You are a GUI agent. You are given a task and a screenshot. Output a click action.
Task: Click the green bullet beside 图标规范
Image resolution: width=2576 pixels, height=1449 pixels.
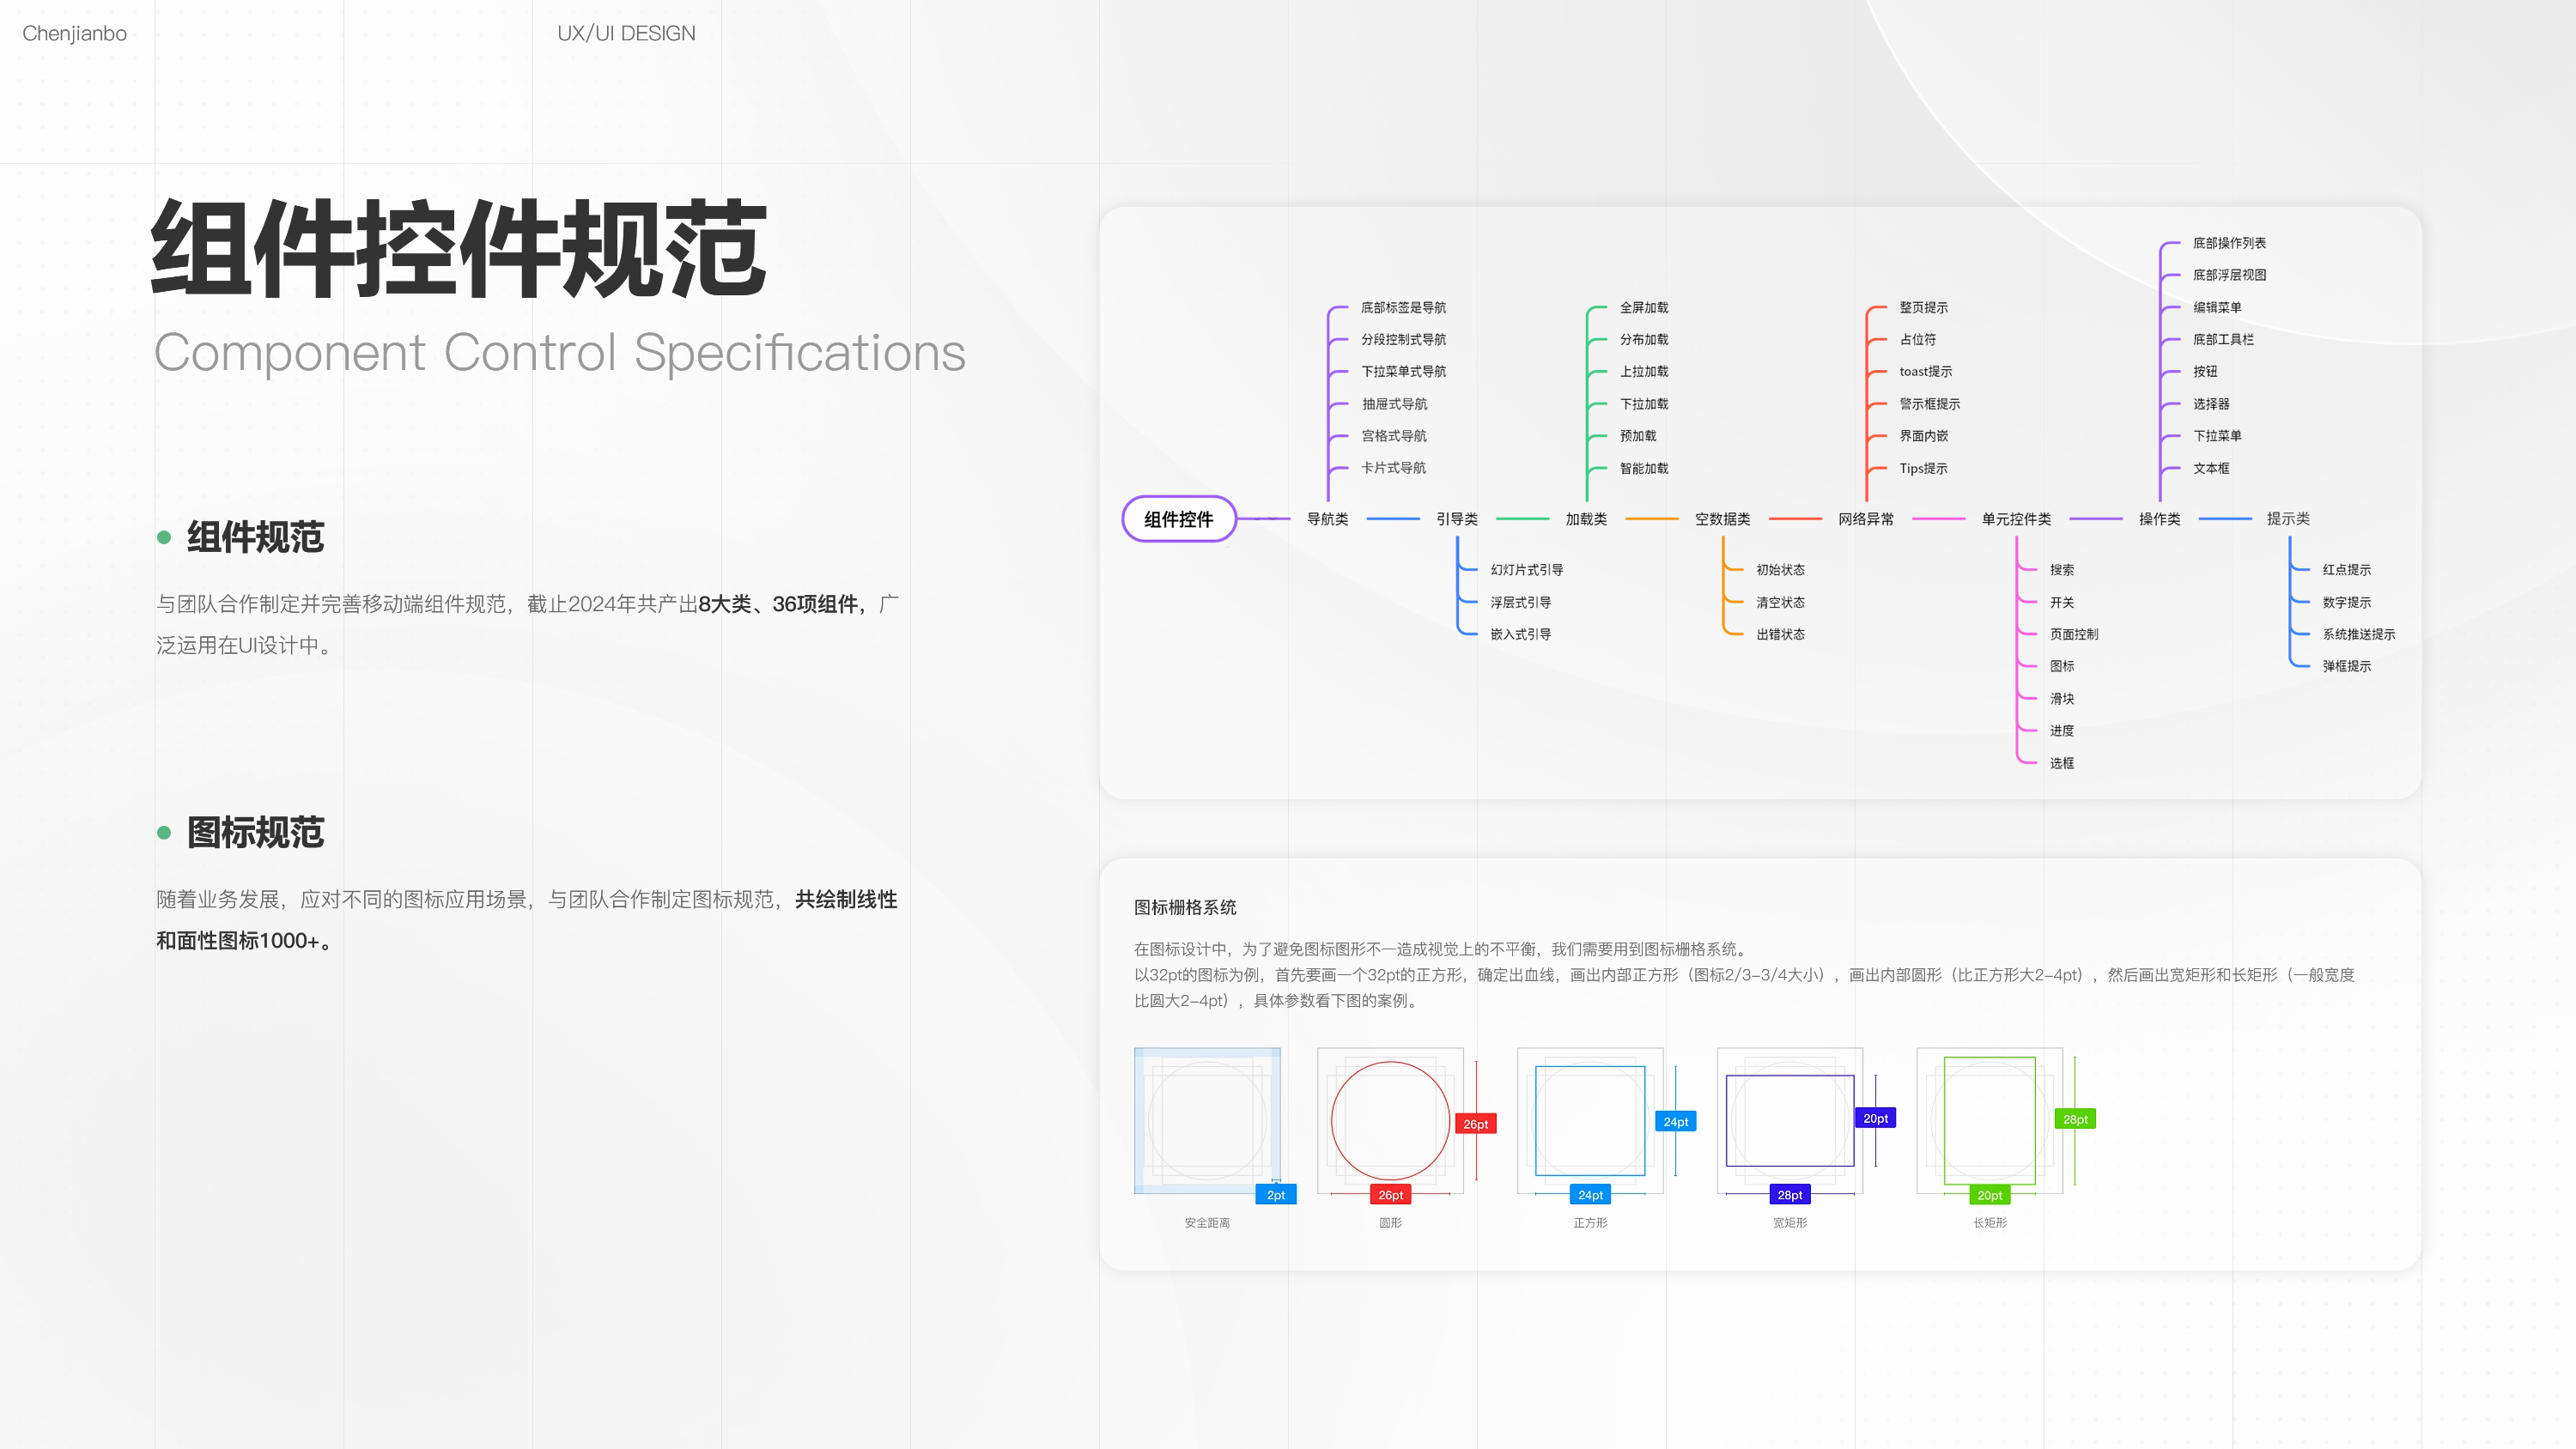164,833
